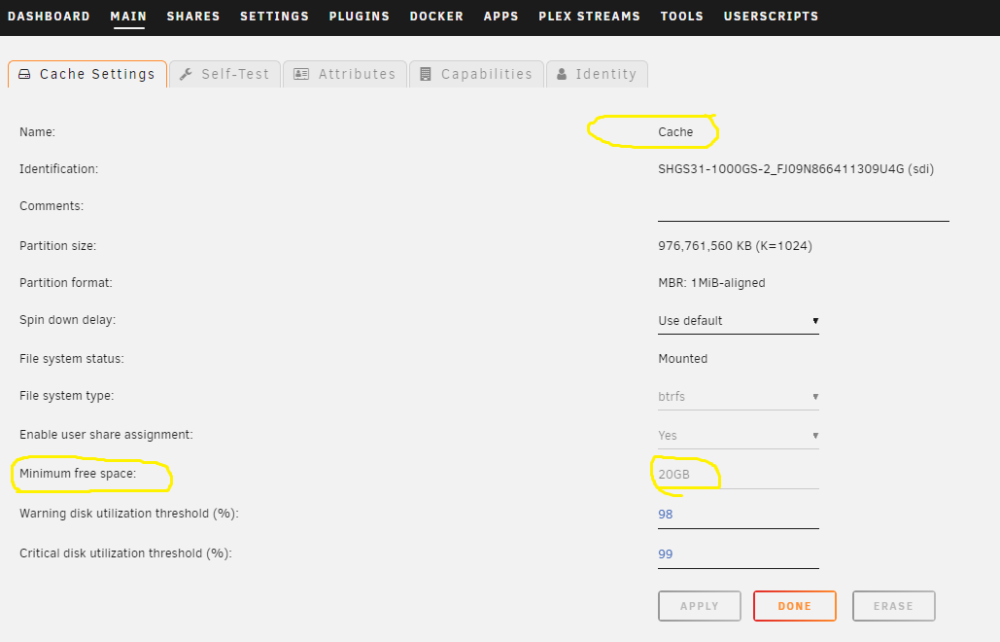Click the 'Identification:' label
Screen dimensions: 1000x642
click(59, 169)
